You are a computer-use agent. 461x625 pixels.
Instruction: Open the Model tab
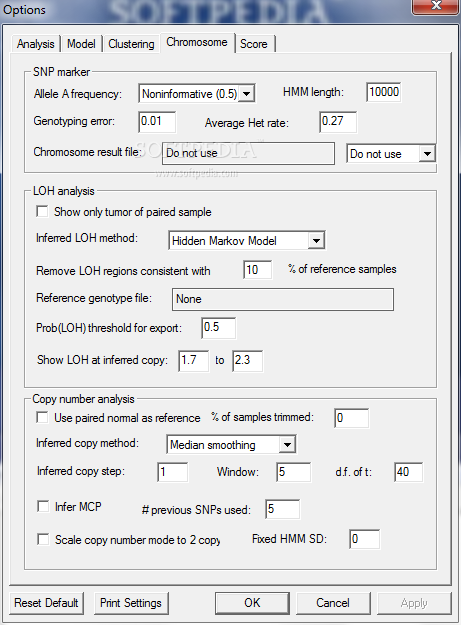81,43
